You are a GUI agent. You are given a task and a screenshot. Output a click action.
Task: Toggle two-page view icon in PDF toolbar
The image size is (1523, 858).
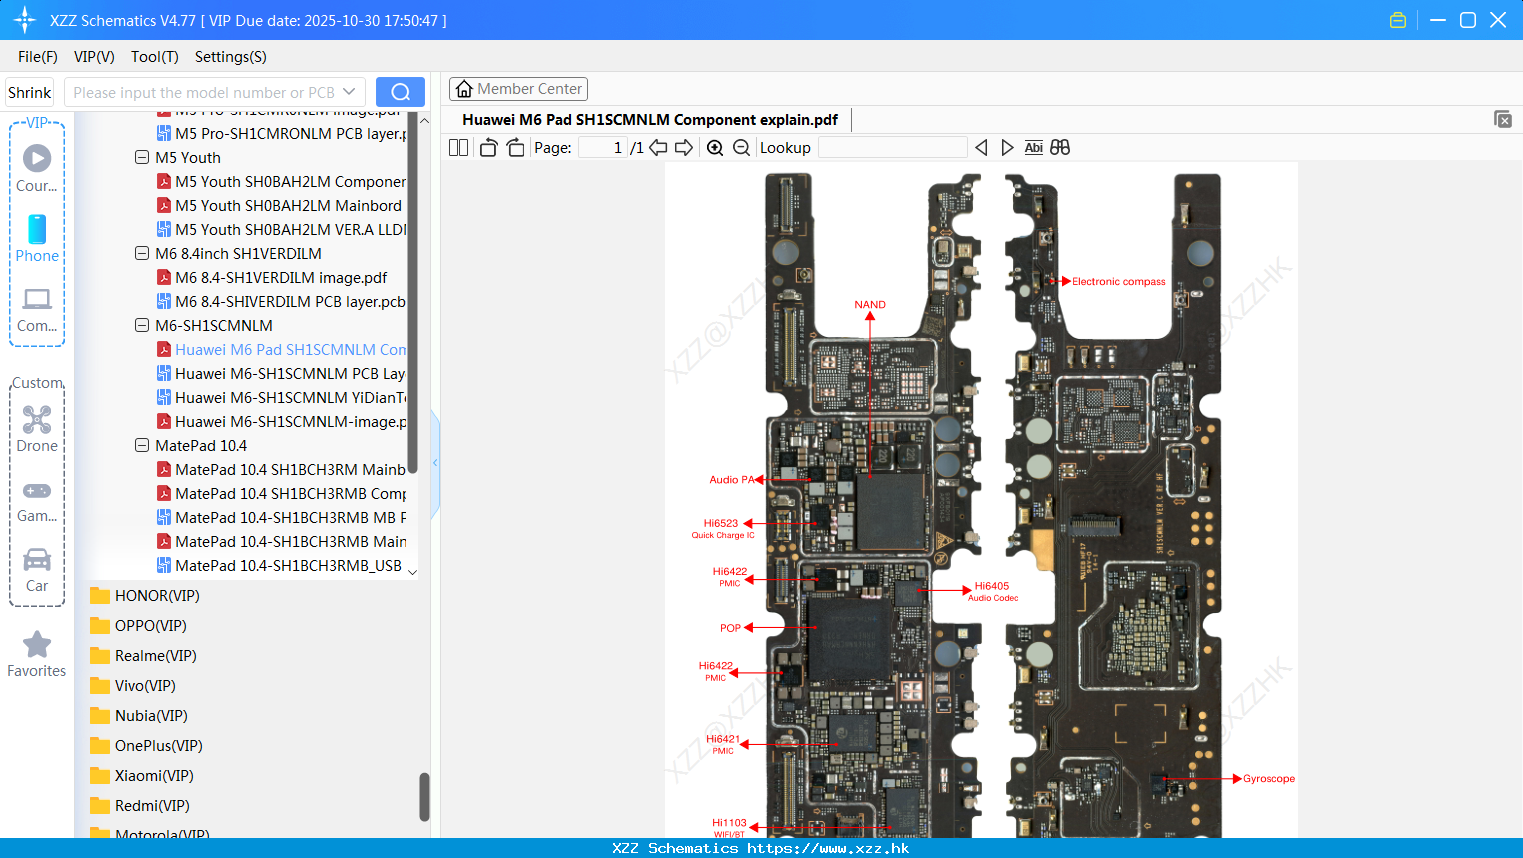click(458, 148)
